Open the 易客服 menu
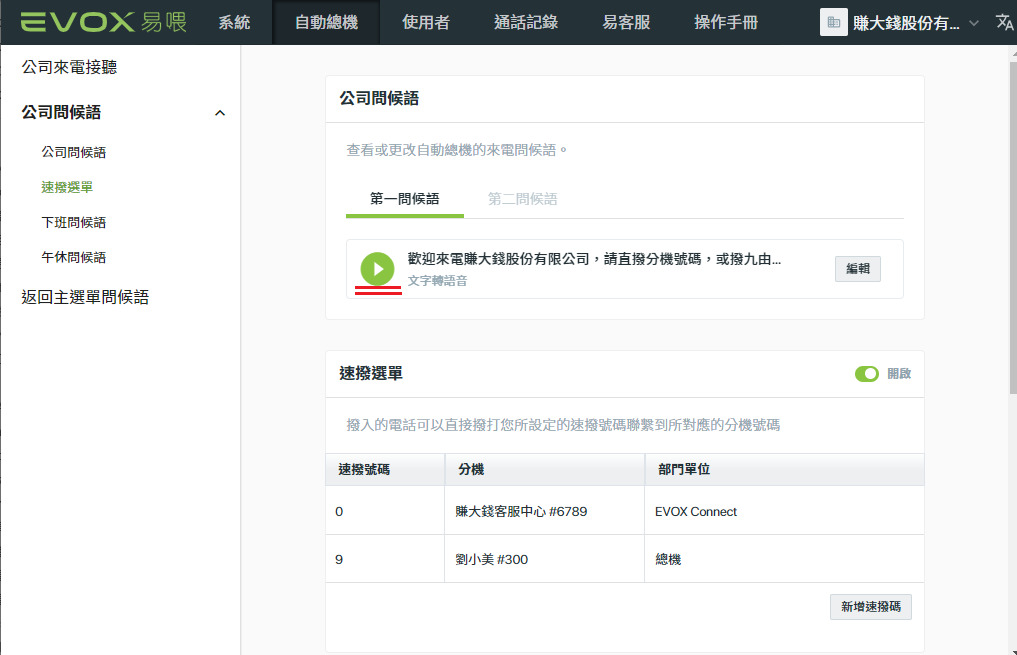This screenshot has width=1017, height=655. [626, 23]
